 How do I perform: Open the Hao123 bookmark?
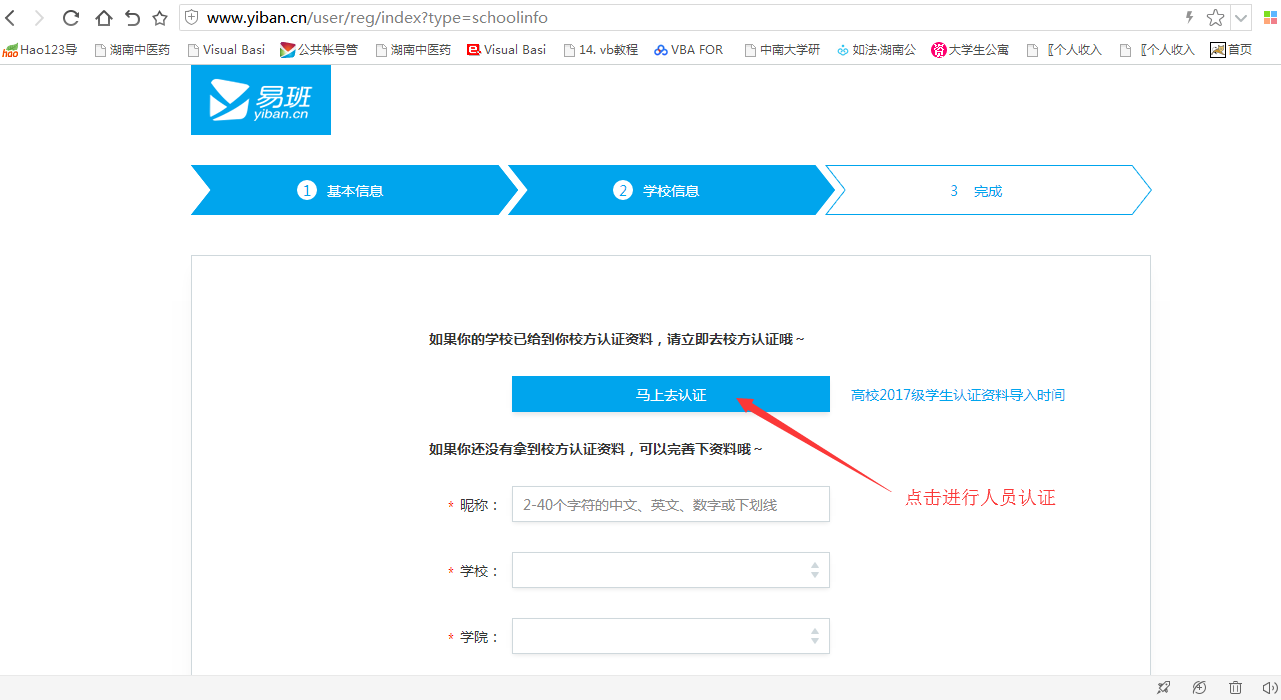click(x=40, y=49)
